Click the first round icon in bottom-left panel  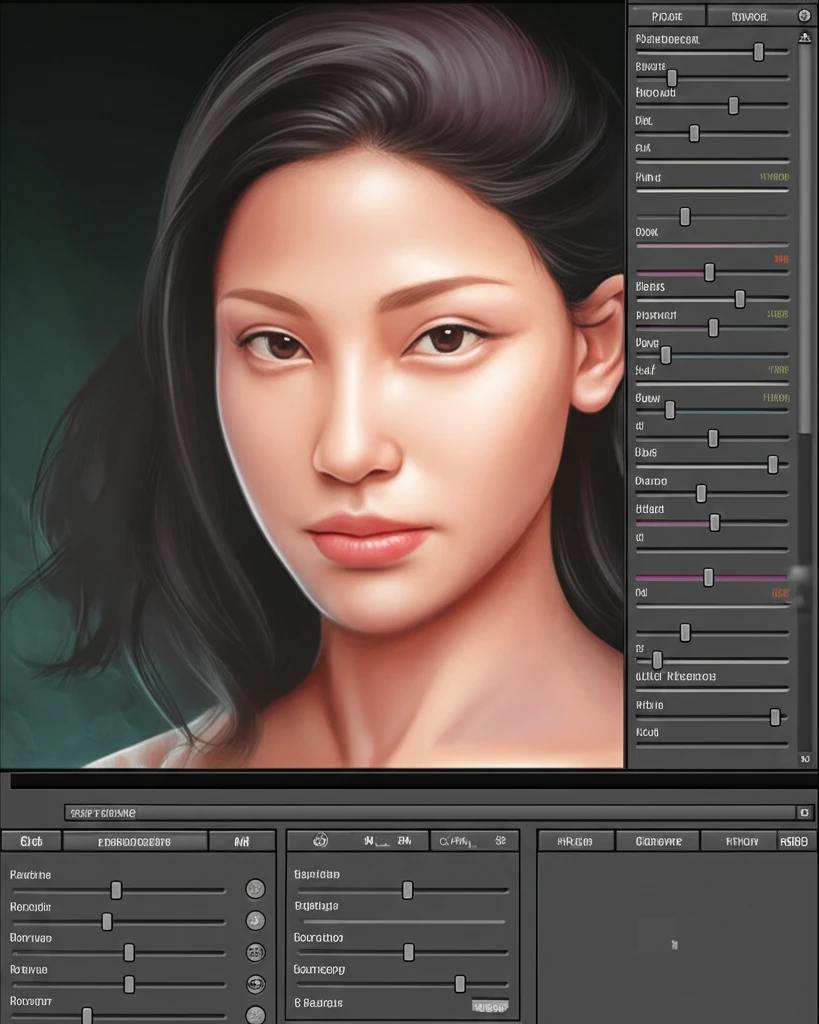(255, 888)
